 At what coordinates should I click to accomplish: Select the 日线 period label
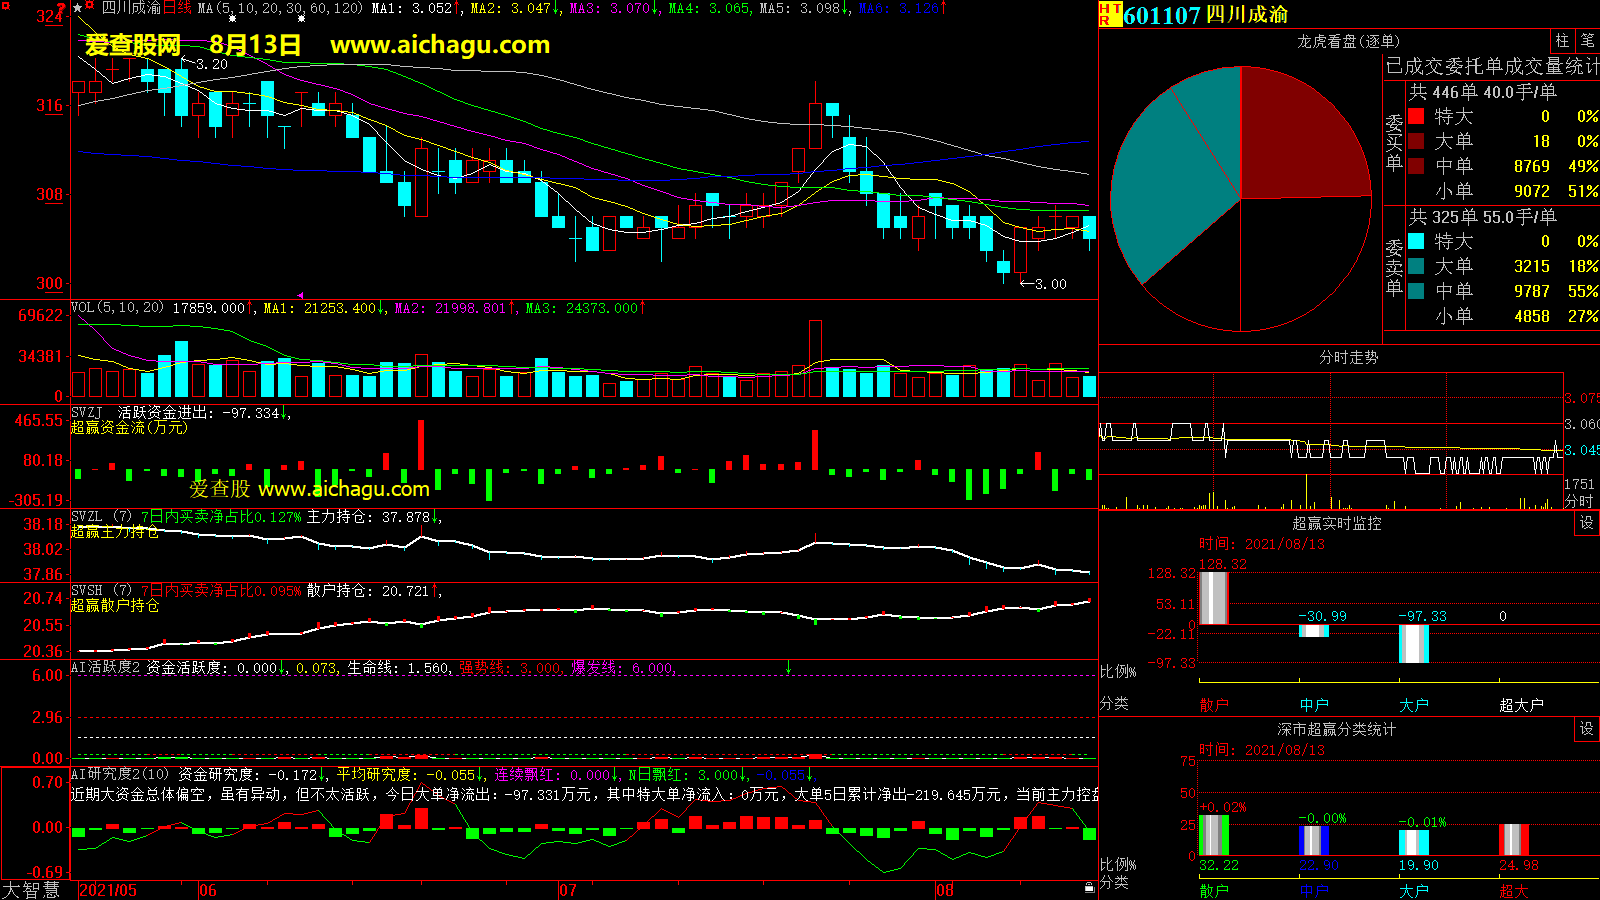[177, 8]
